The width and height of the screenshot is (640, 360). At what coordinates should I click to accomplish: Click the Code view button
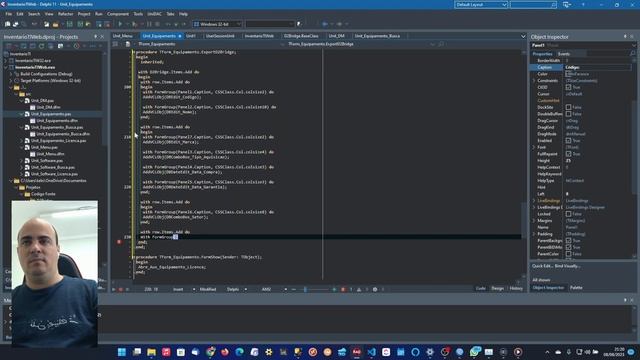click(x=480, y=289)
